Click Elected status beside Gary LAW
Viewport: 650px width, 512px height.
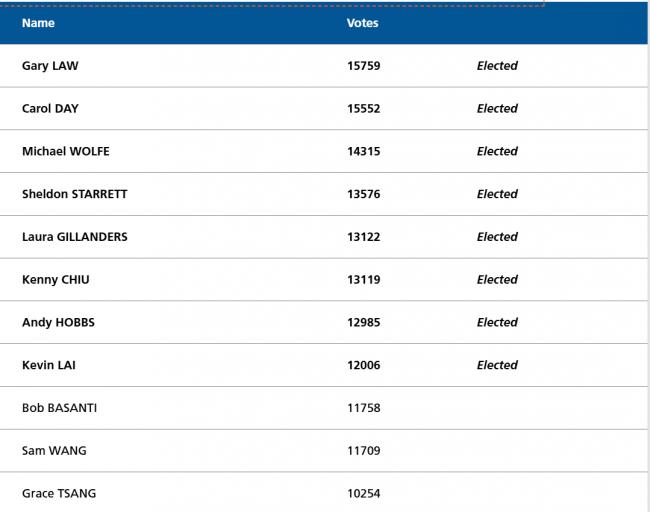tap(497, 66)
